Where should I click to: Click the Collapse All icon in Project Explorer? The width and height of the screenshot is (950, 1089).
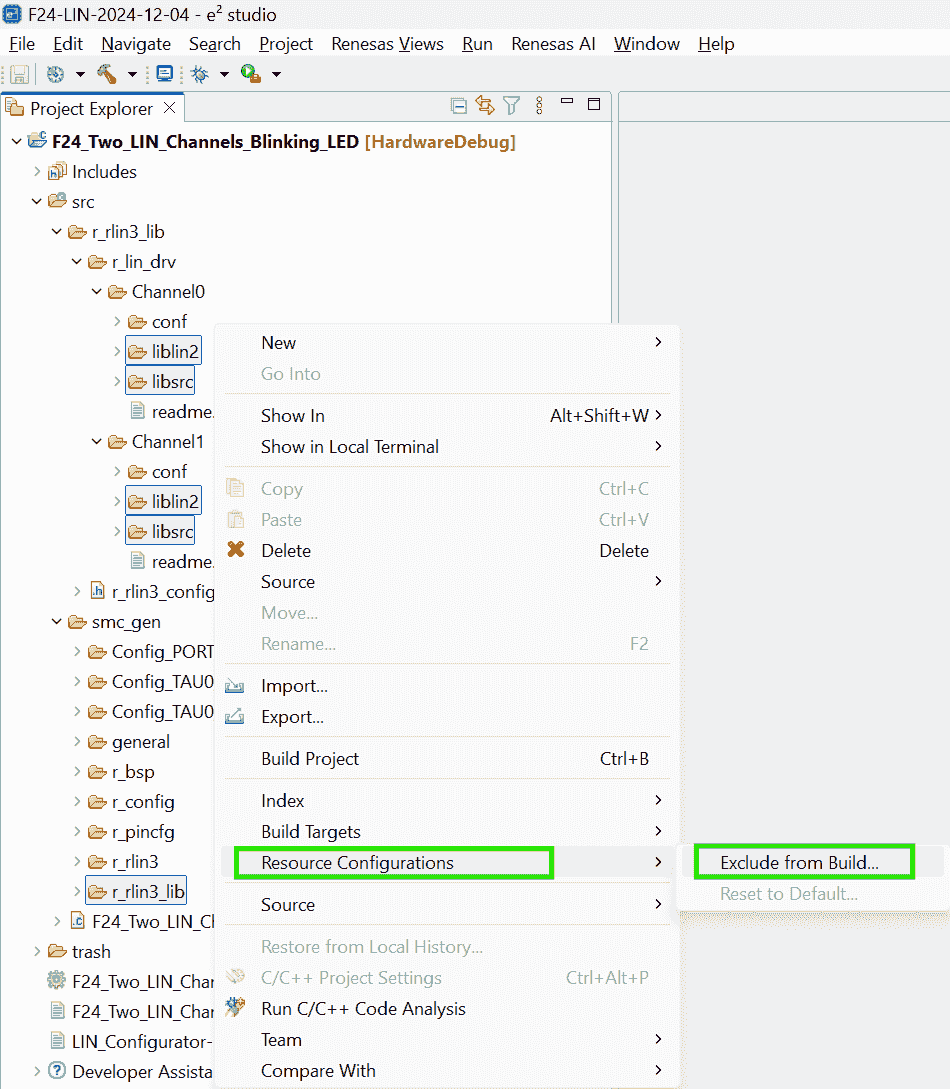pos(458,106)
